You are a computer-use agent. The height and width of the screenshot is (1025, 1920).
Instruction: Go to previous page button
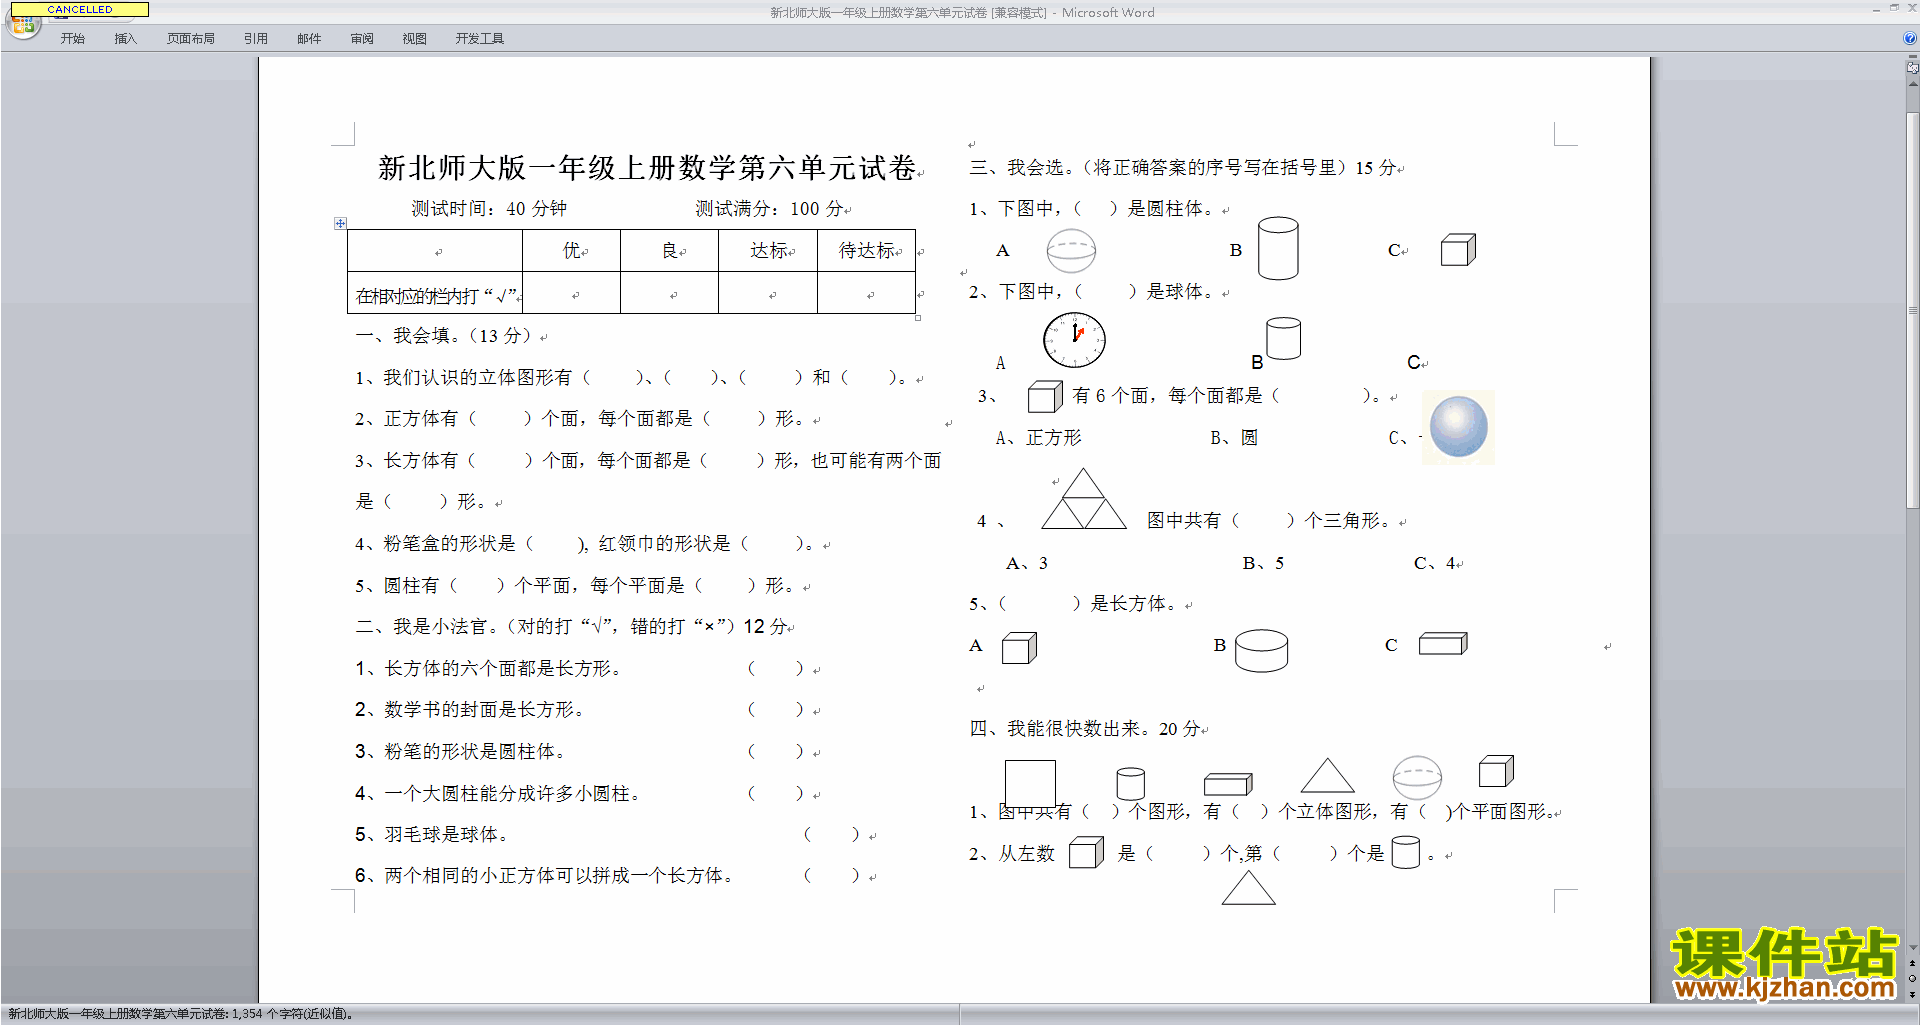1913,964
